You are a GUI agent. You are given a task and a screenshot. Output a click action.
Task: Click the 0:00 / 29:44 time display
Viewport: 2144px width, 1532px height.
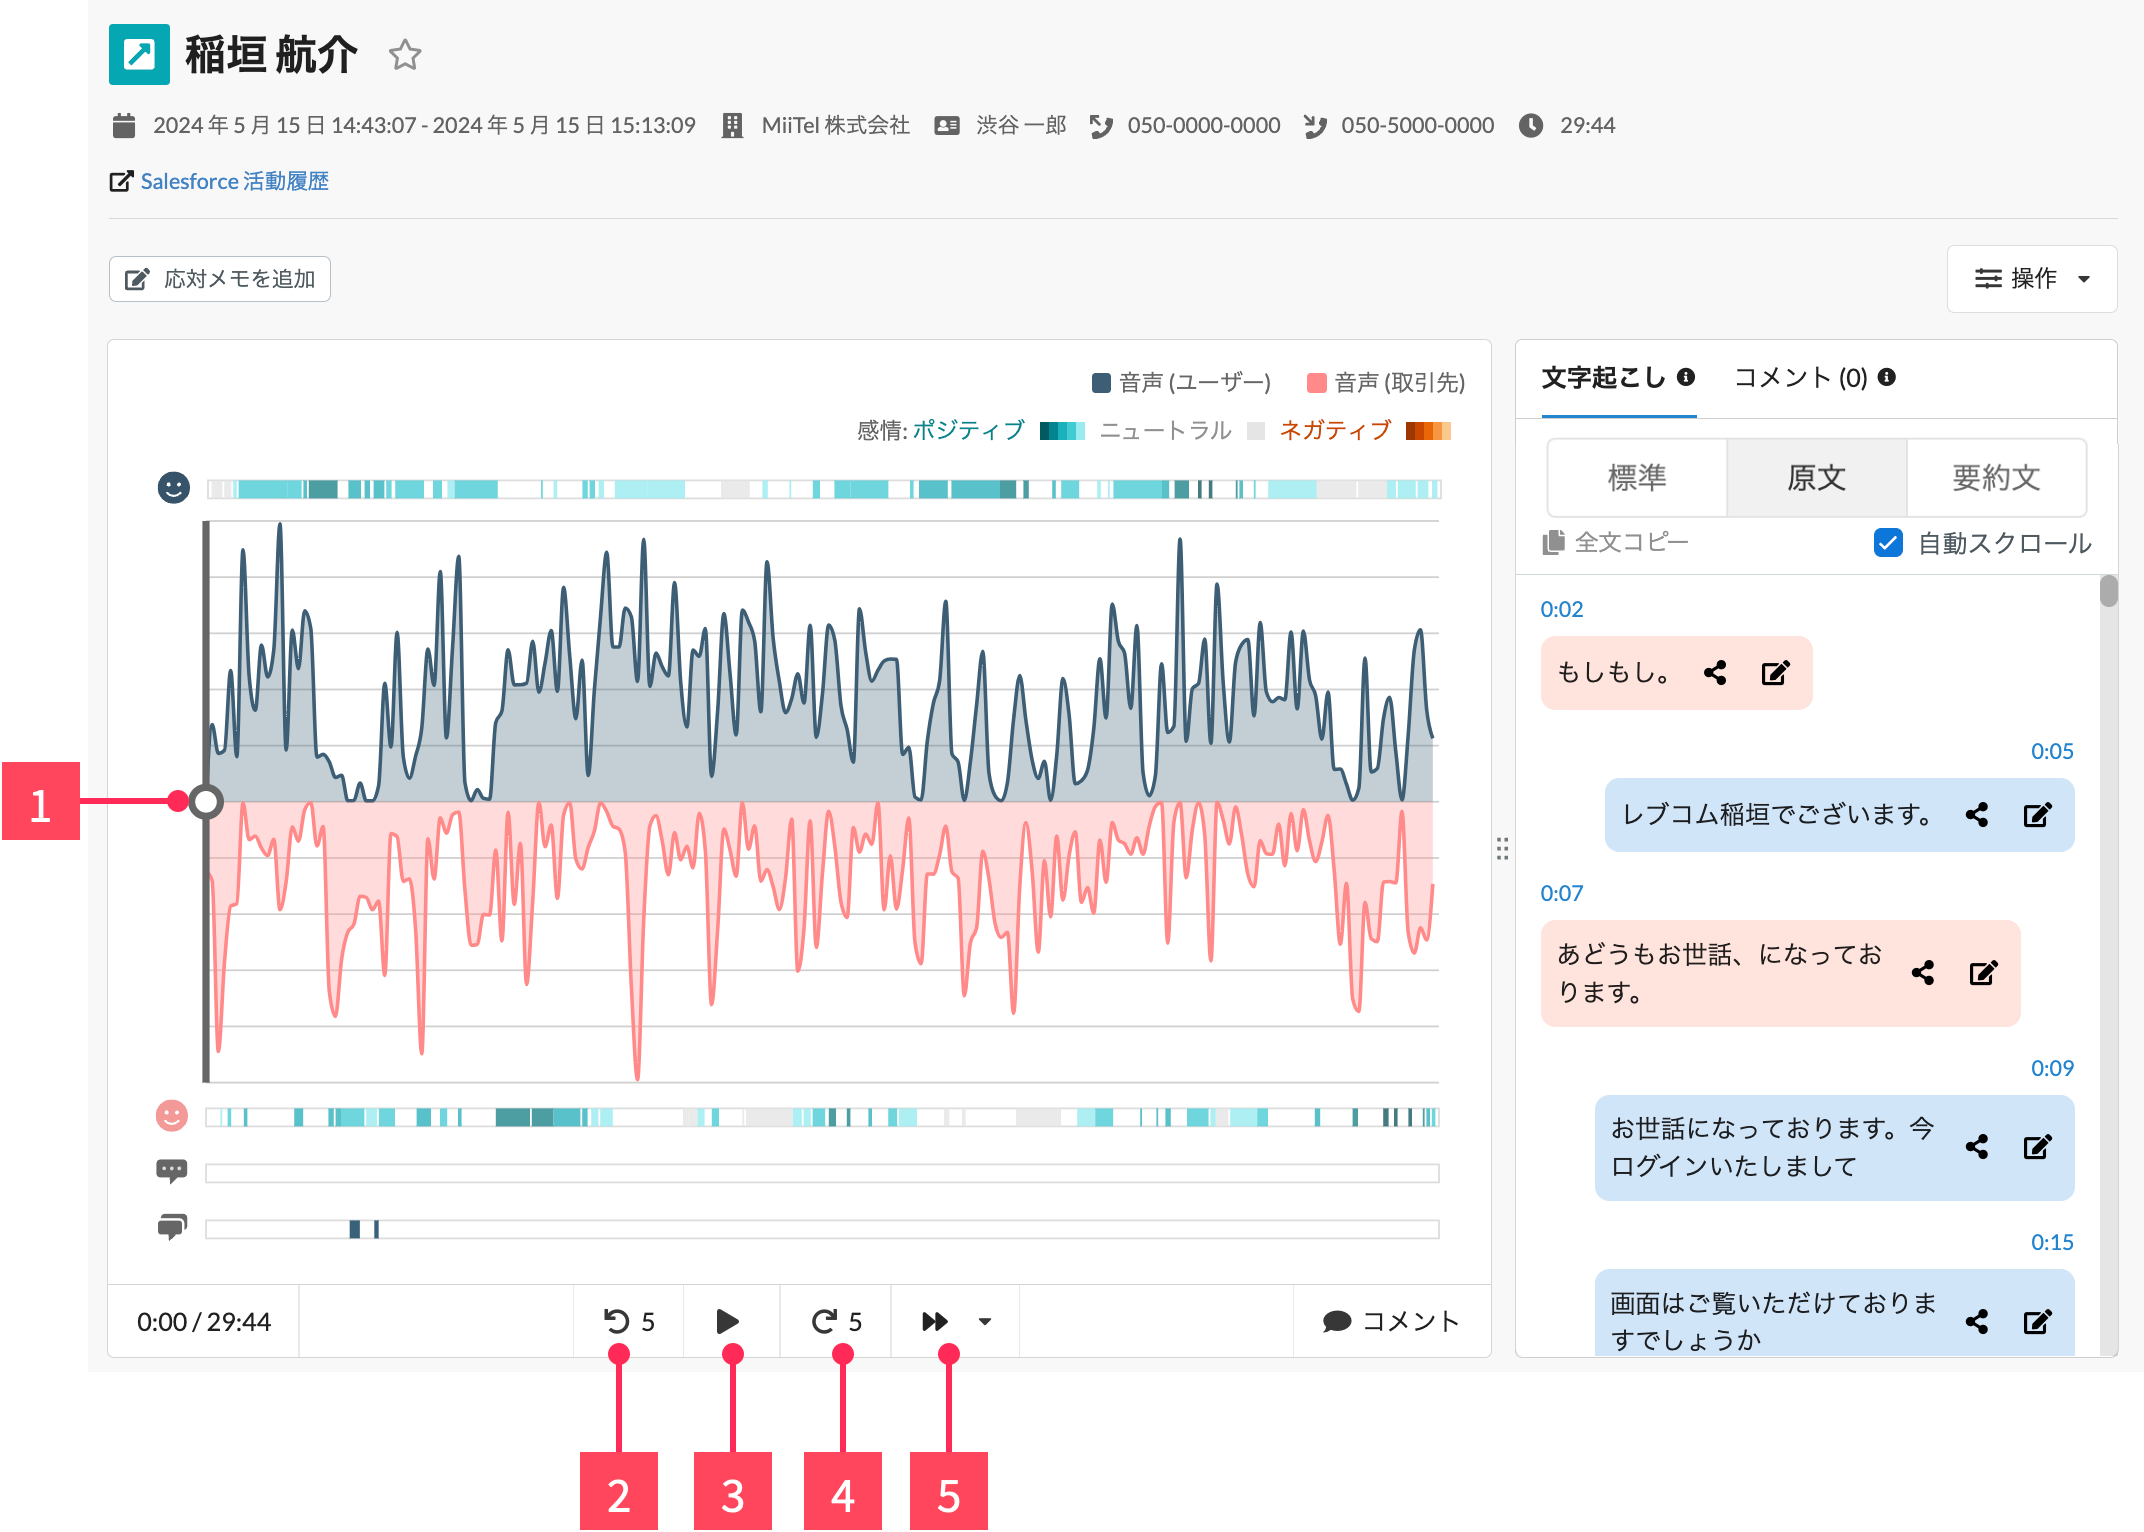(204, 1322)
